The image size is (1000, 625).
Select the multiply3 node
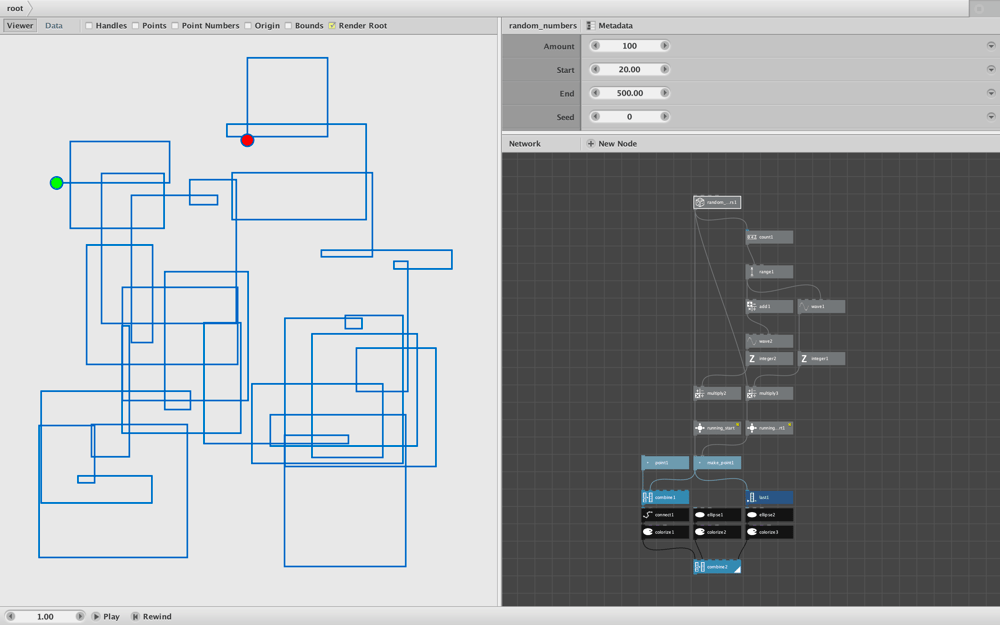click(x=769, y=393)
